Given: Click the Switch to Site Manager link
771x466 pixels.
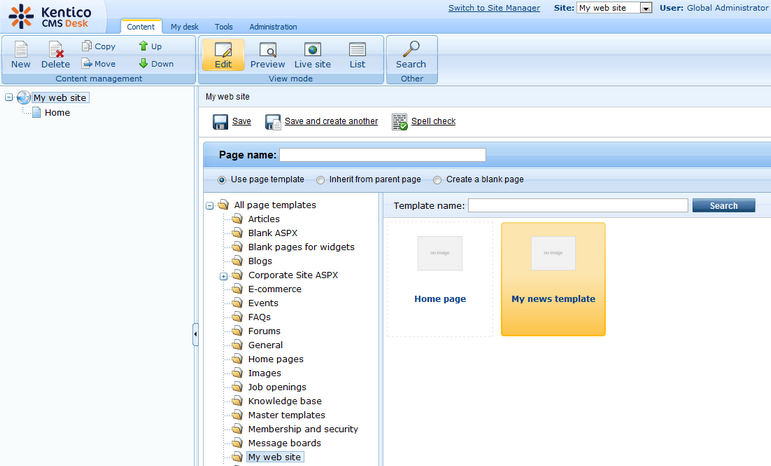Looking at the screenshot, I should tap(496, 8).
